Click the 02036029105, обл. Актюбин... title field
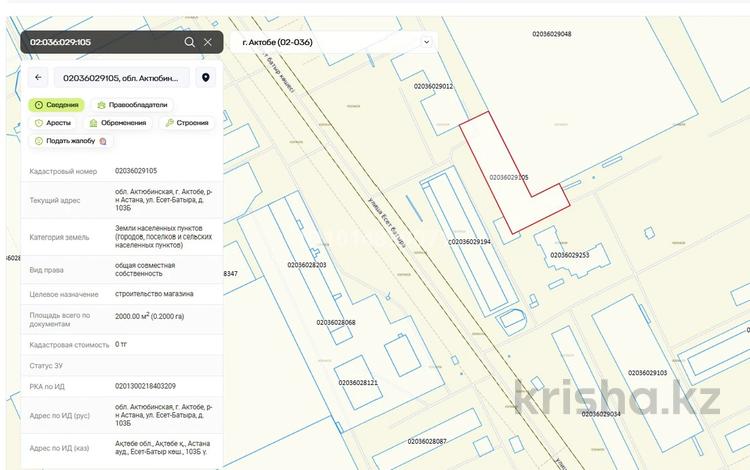 (x=121, y=77)
